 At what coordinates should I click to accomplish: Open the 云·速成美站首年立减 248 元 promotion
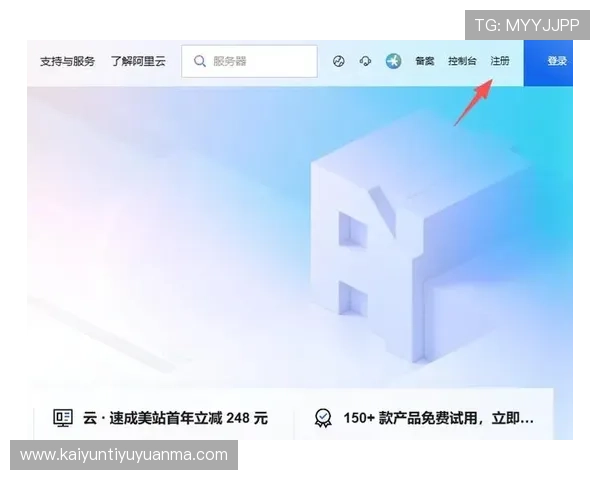[x=175, y=418]
